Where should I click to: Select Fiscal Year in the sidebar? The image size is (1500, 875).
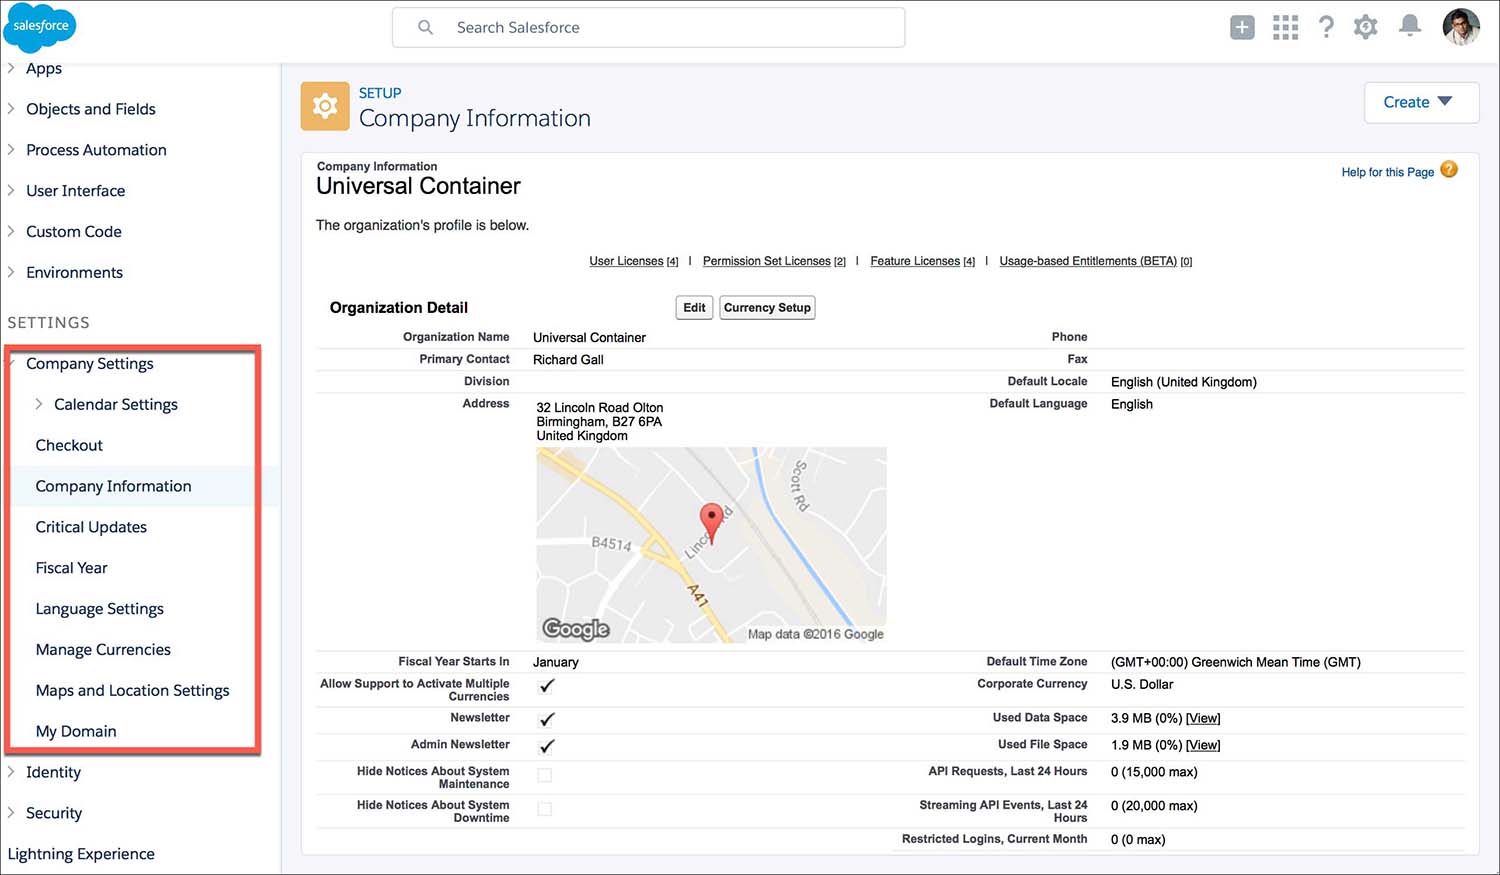coord(71,568)
